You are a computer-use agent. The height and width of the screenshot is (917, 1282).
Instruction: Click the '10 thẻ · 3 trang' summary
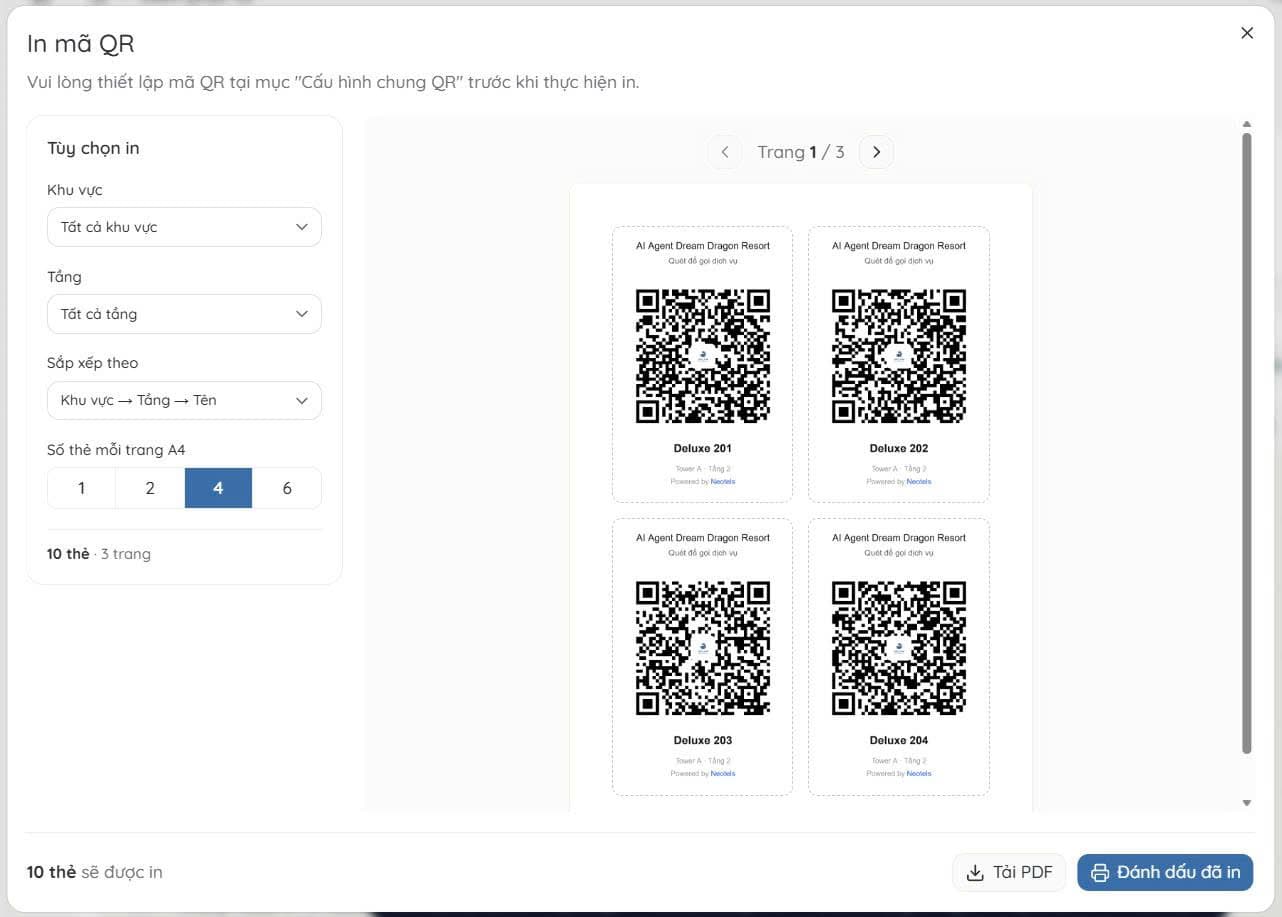tap(99, 554)
